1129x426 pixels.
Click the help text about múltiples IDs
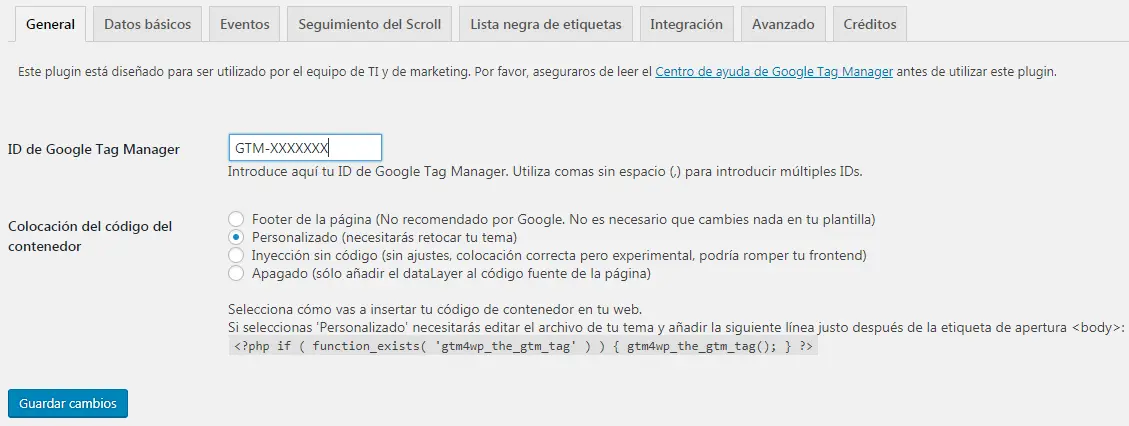point(545,171)
